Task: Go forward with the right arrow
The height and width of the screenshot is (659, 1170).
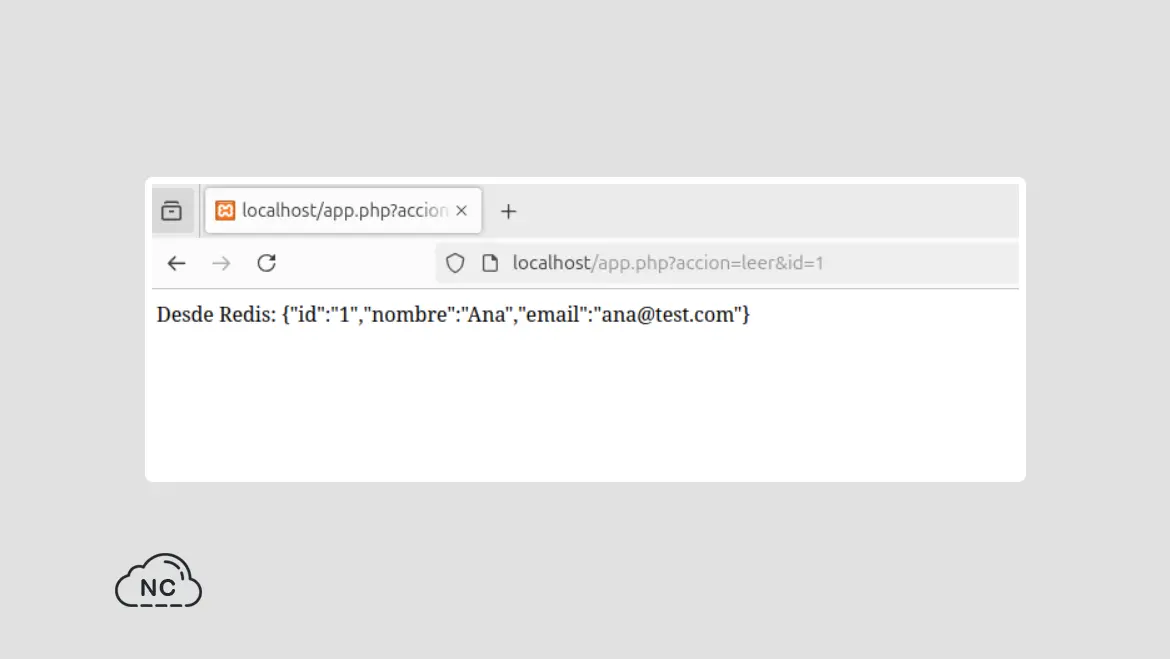Action: tap(221, 263)
